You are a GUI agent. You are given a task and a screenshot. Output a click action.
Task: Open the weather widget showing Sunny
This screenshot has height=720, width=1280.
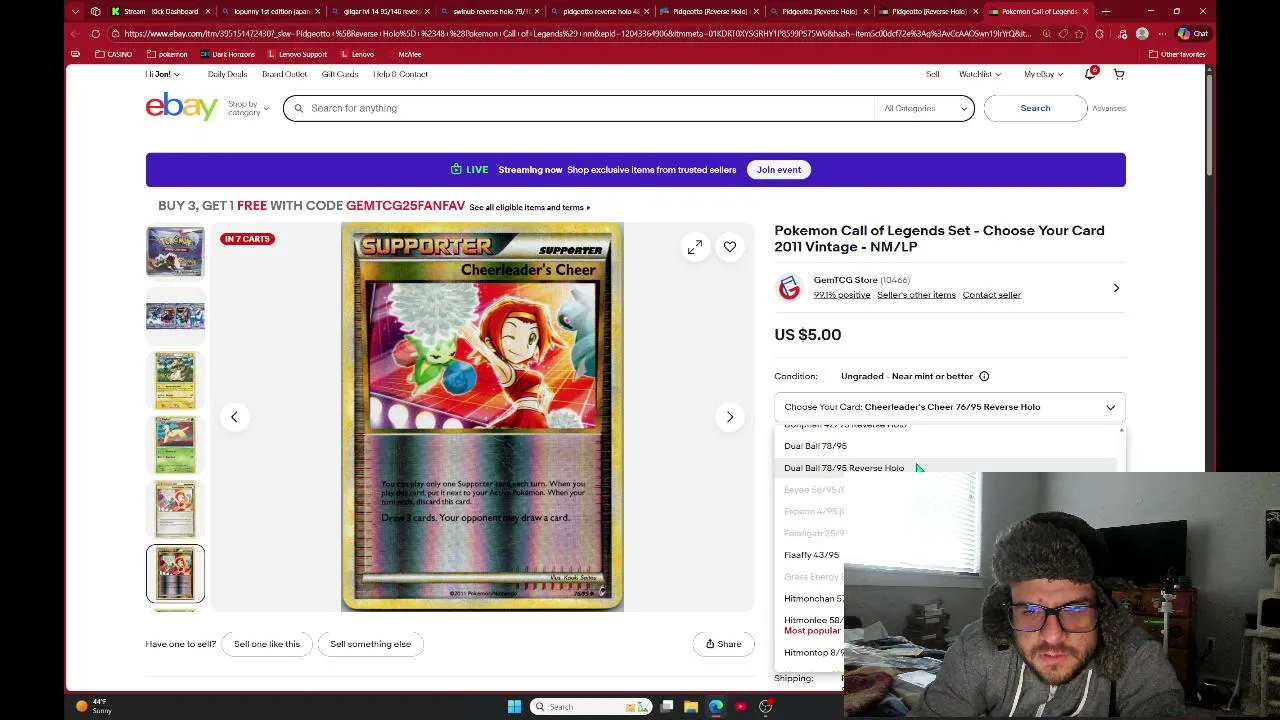[x=93, y=707]
